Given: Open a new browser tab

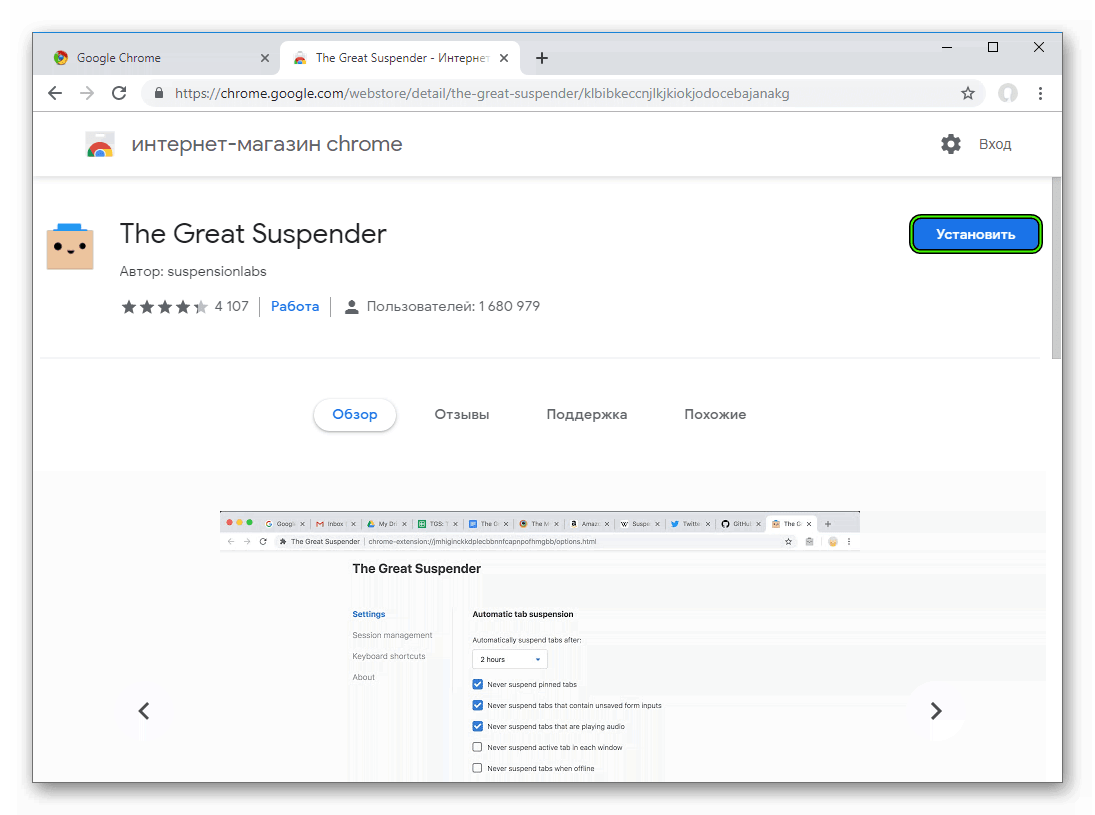Looking at the screenshot, I should [x=542, y=58].
